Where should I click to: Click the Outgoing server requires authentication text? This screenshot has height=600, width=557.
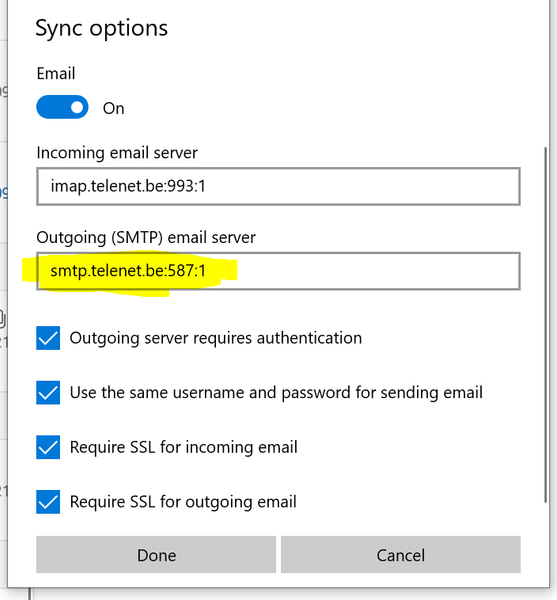pos(216,338)
